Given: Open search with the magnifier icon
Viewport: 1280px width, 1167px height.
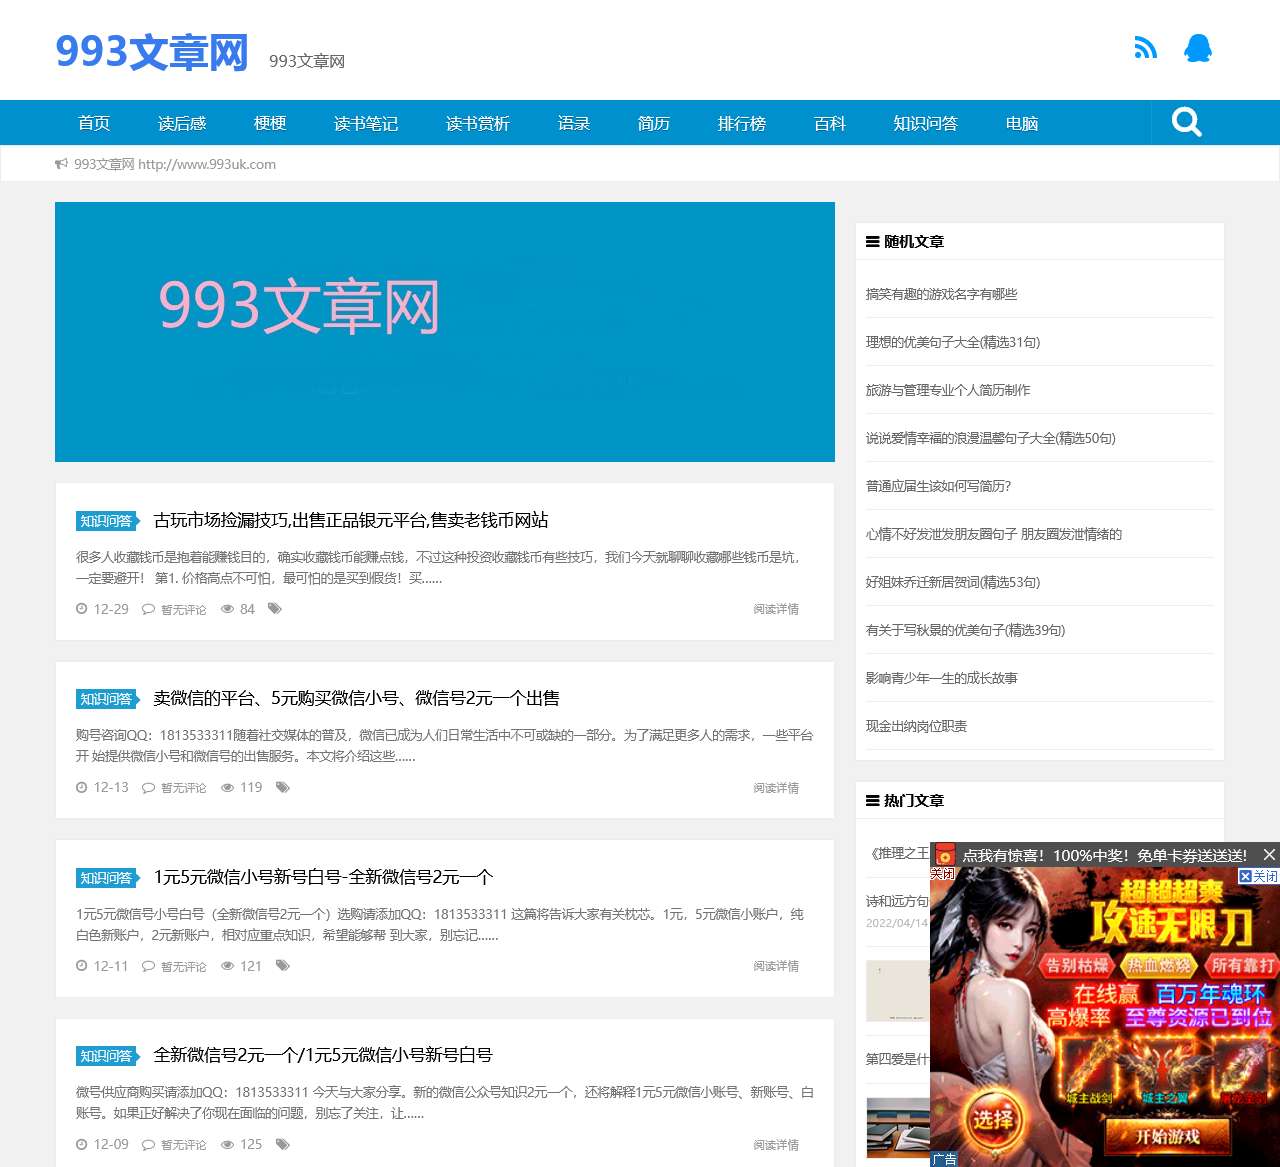Looking at the screenshot, I should (1186, 122).
